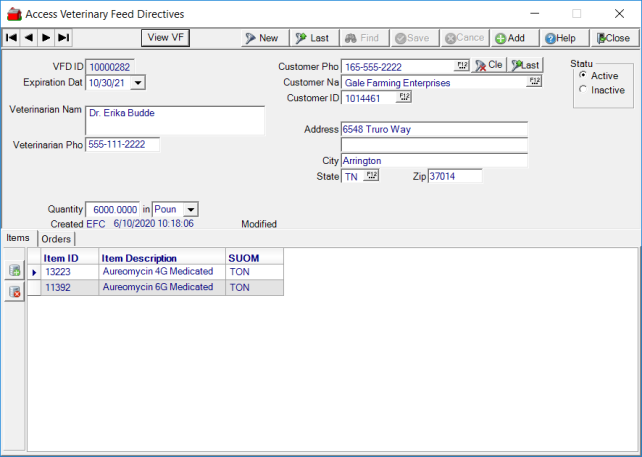This screenshot has height=457, width=642.
Task: Select the Active status radio button
Action: click(x=583, y=76)
